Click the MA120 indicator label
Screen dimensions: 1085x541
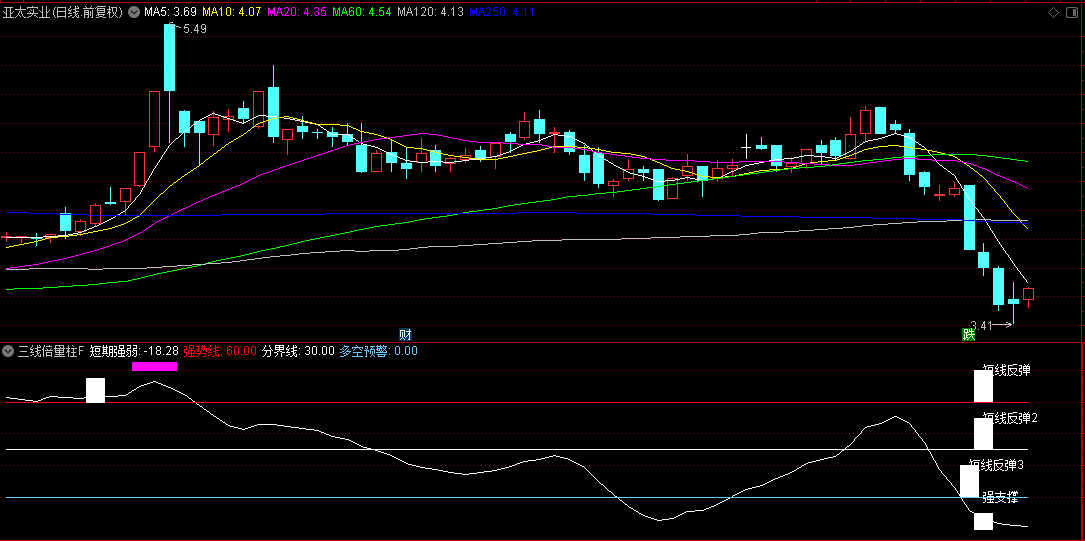430,13
